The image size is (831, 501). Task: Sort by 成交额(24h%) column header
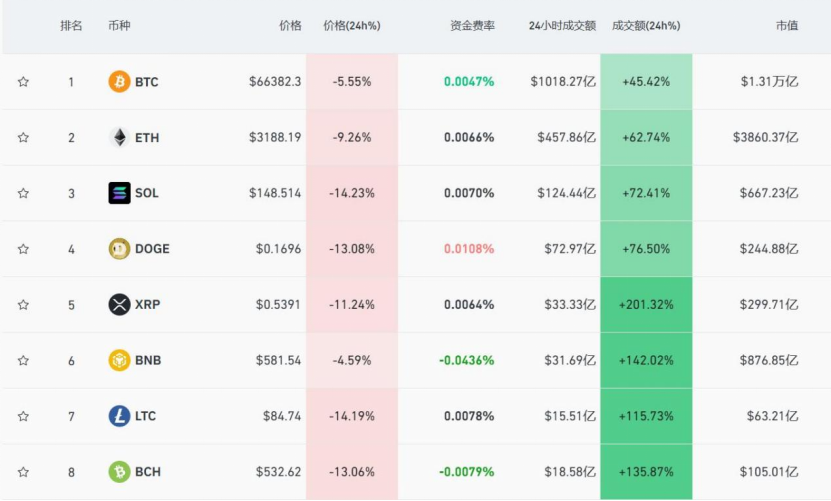point(646,25)
